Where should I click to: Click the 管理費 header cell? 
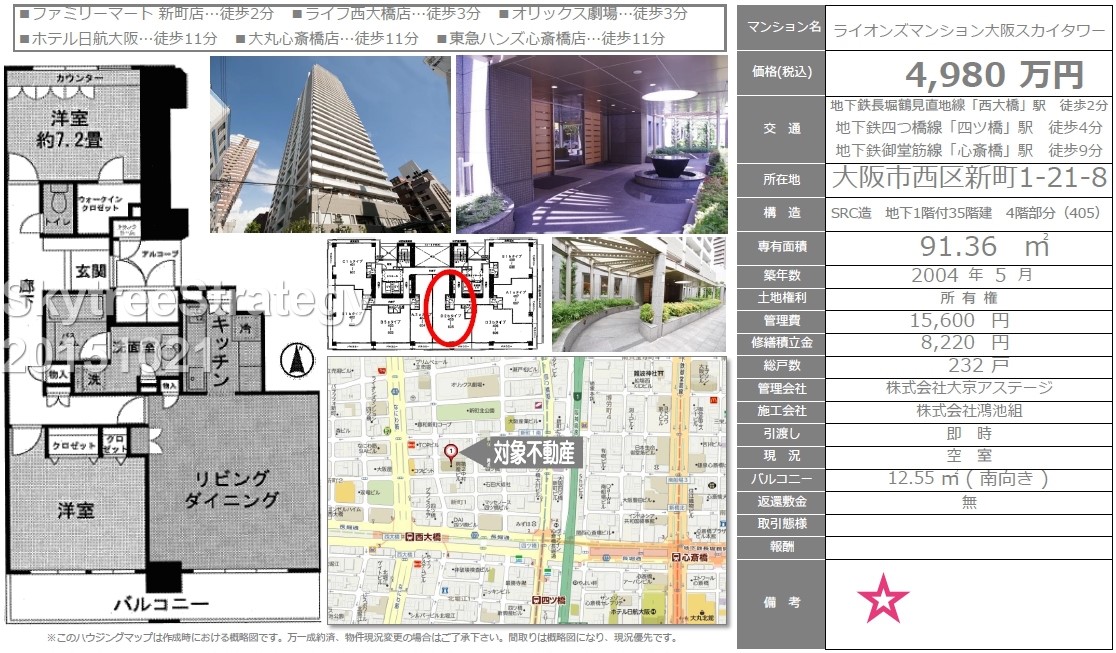pos(781,320)
